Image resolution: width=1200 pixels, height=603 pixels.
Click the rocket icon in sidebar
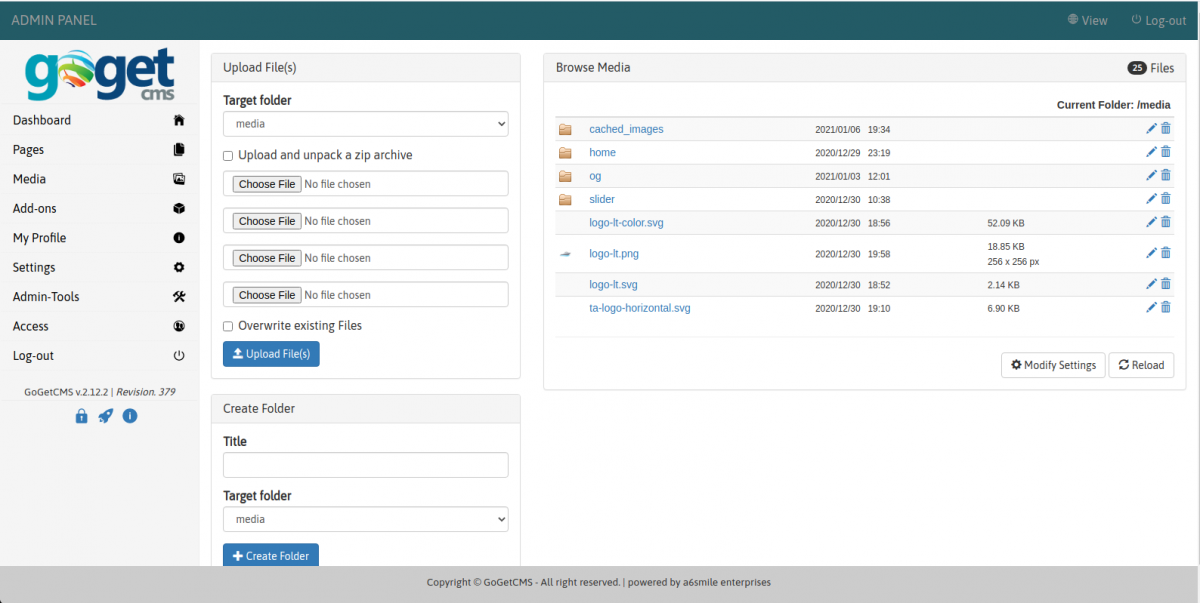pyautogui.click(x=105, y=416)
